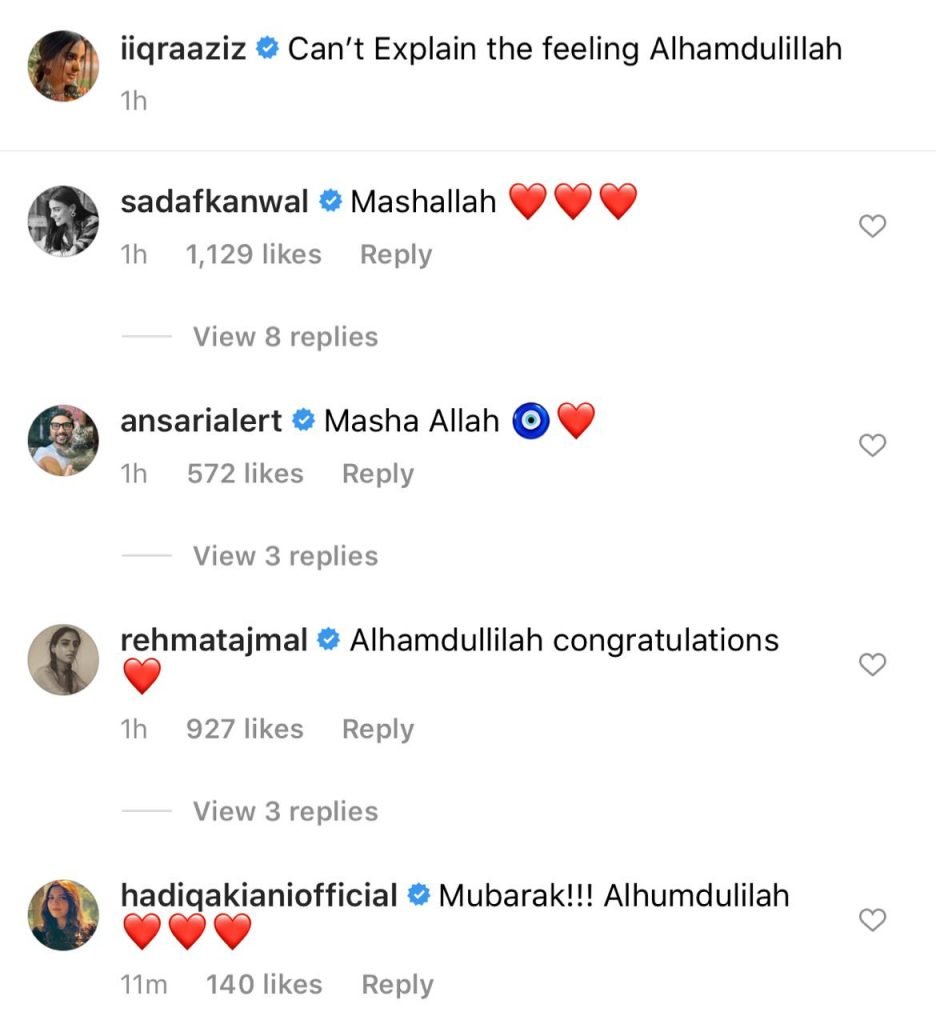View rehmatajmal's profile picture

click(63, 659)
